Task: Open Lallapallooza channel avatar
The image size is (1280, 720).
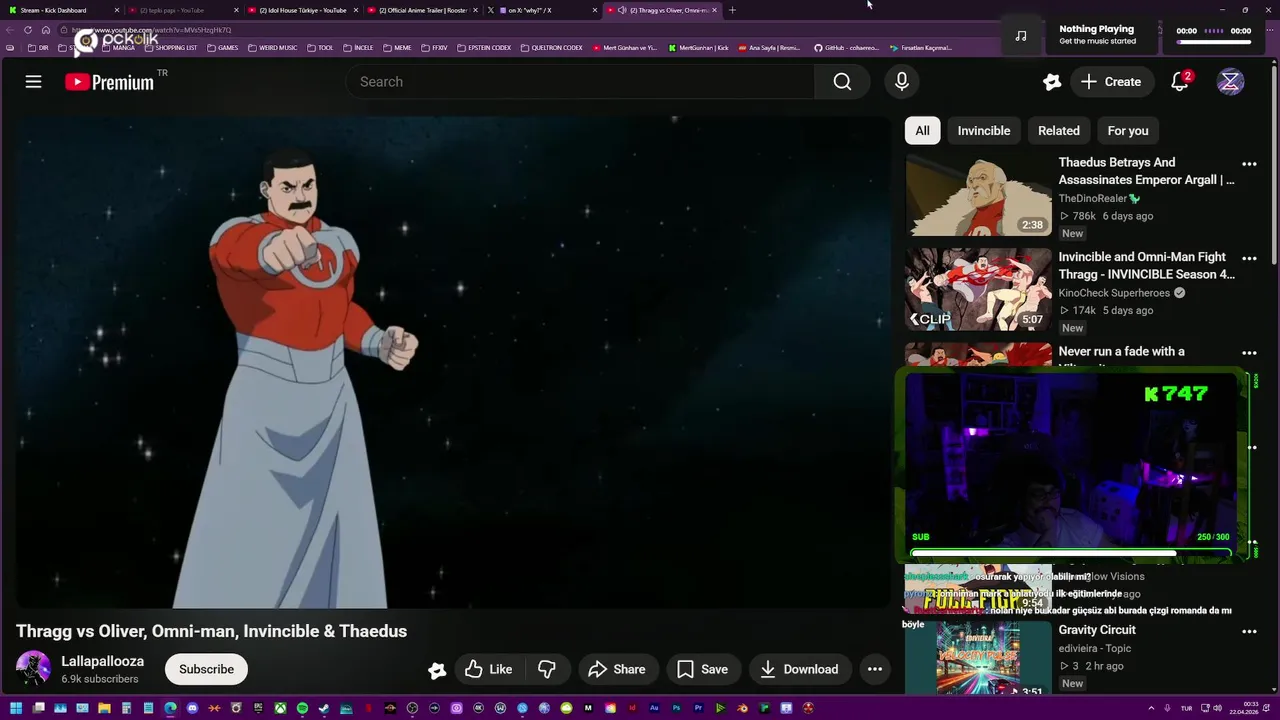Action: click(33, 669)
